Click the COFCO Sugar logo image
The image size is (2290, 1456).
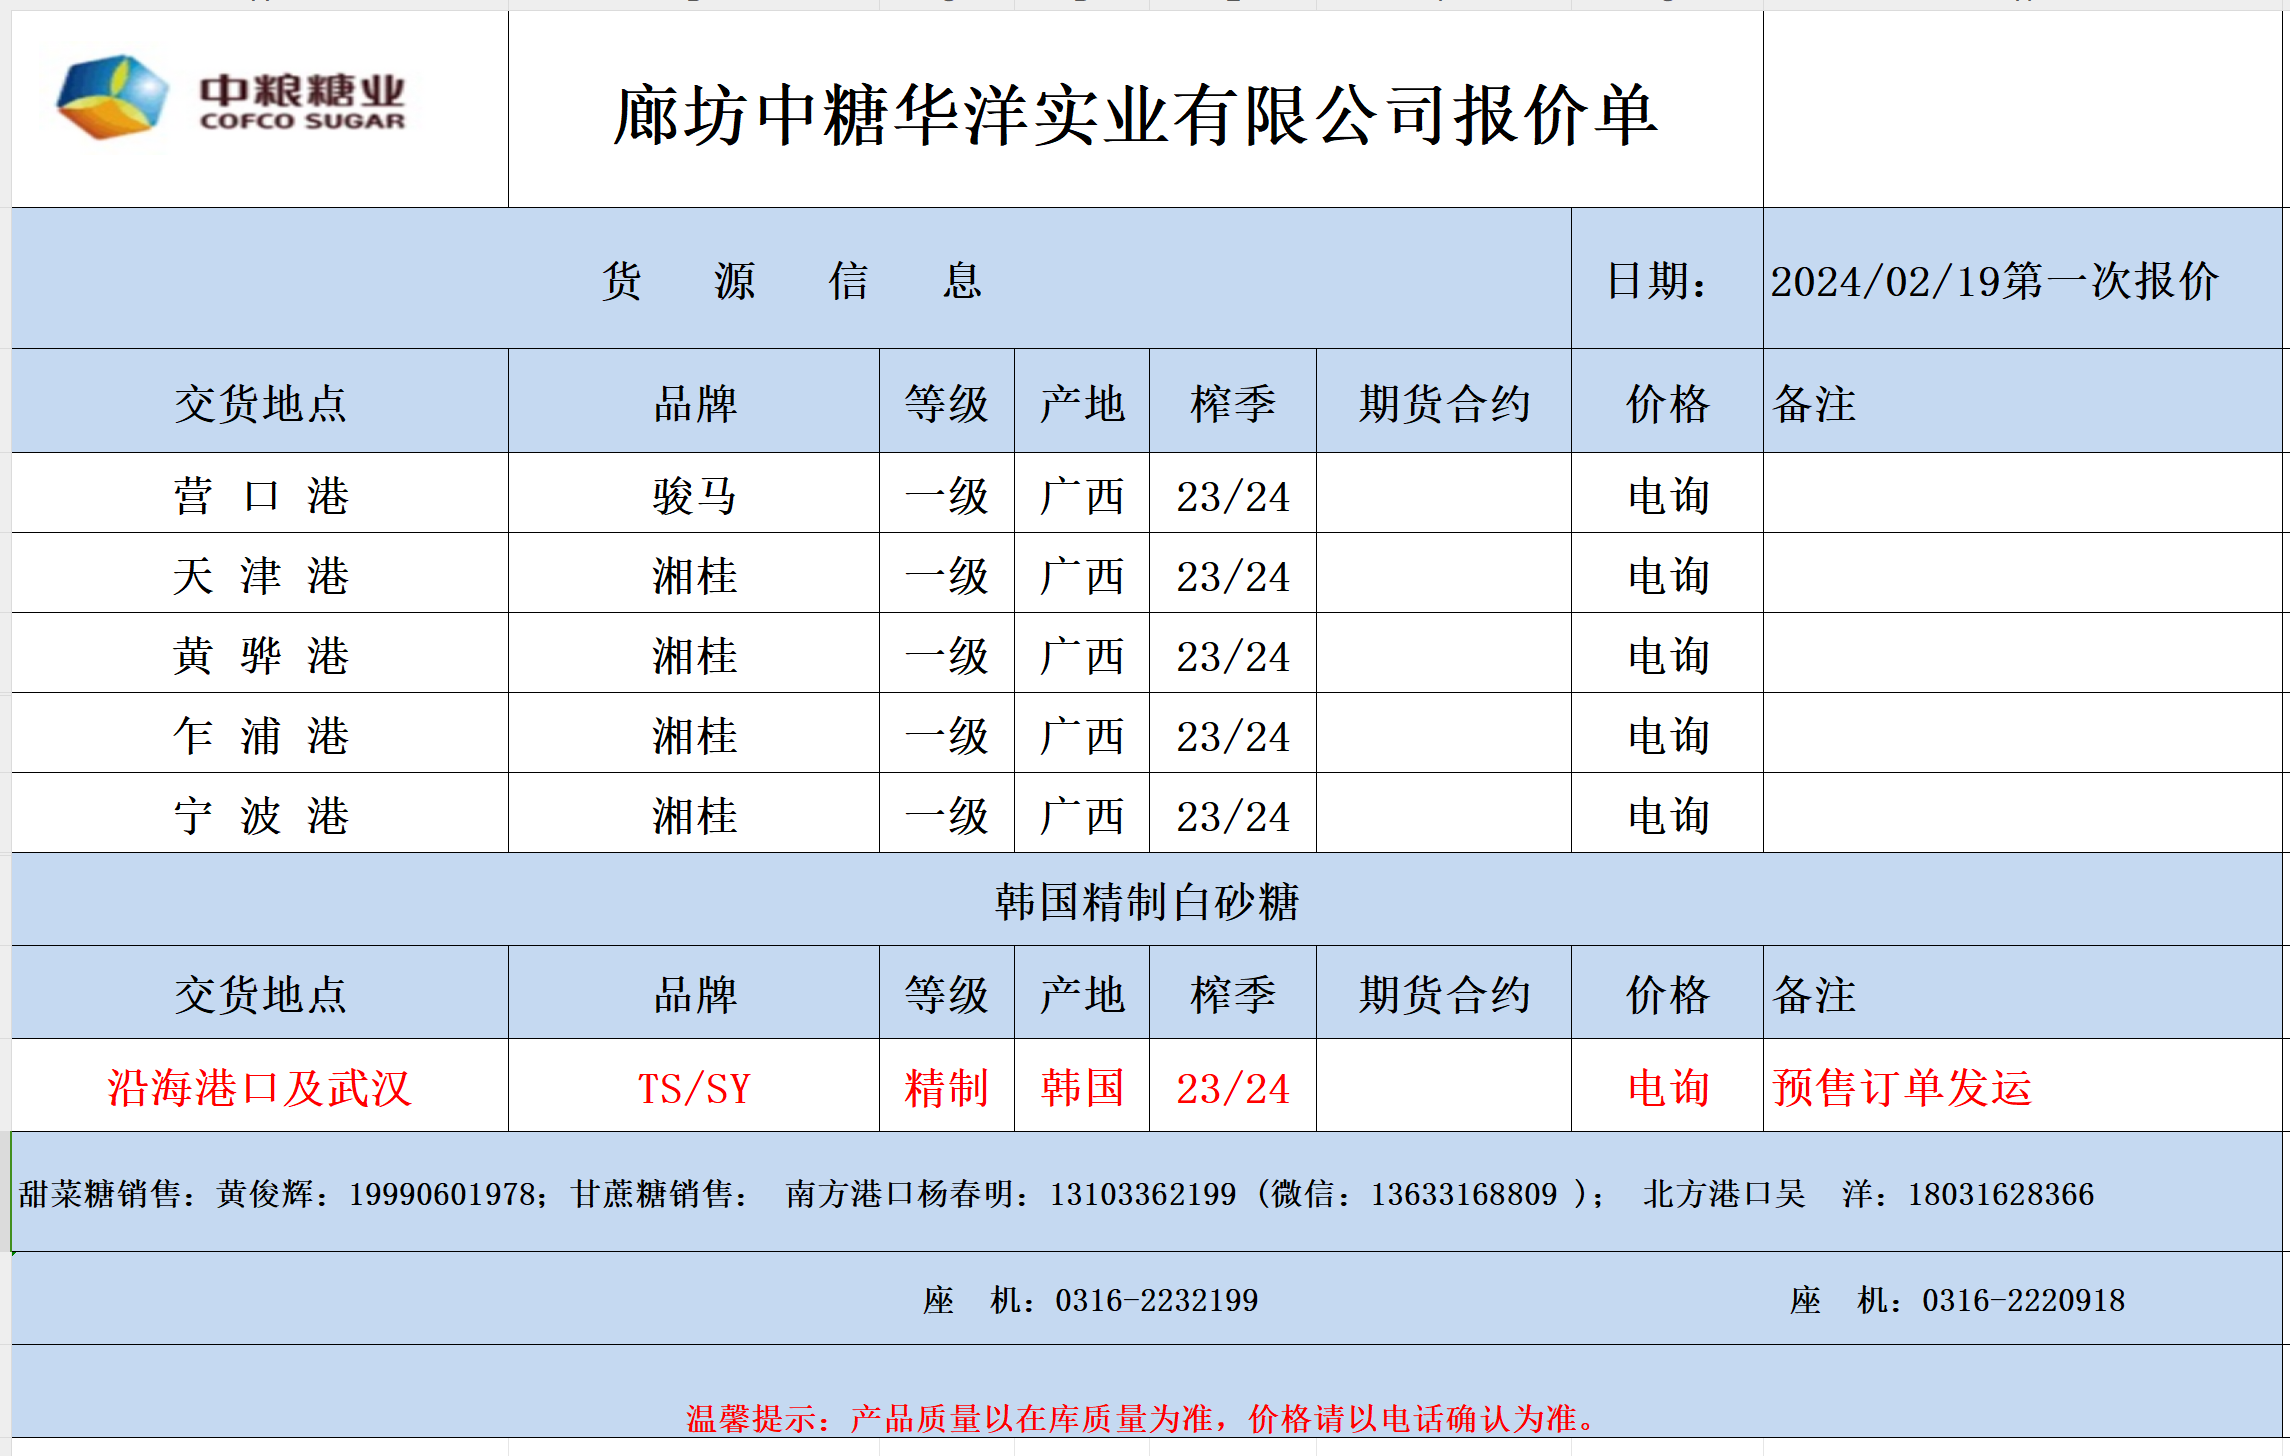232,99
